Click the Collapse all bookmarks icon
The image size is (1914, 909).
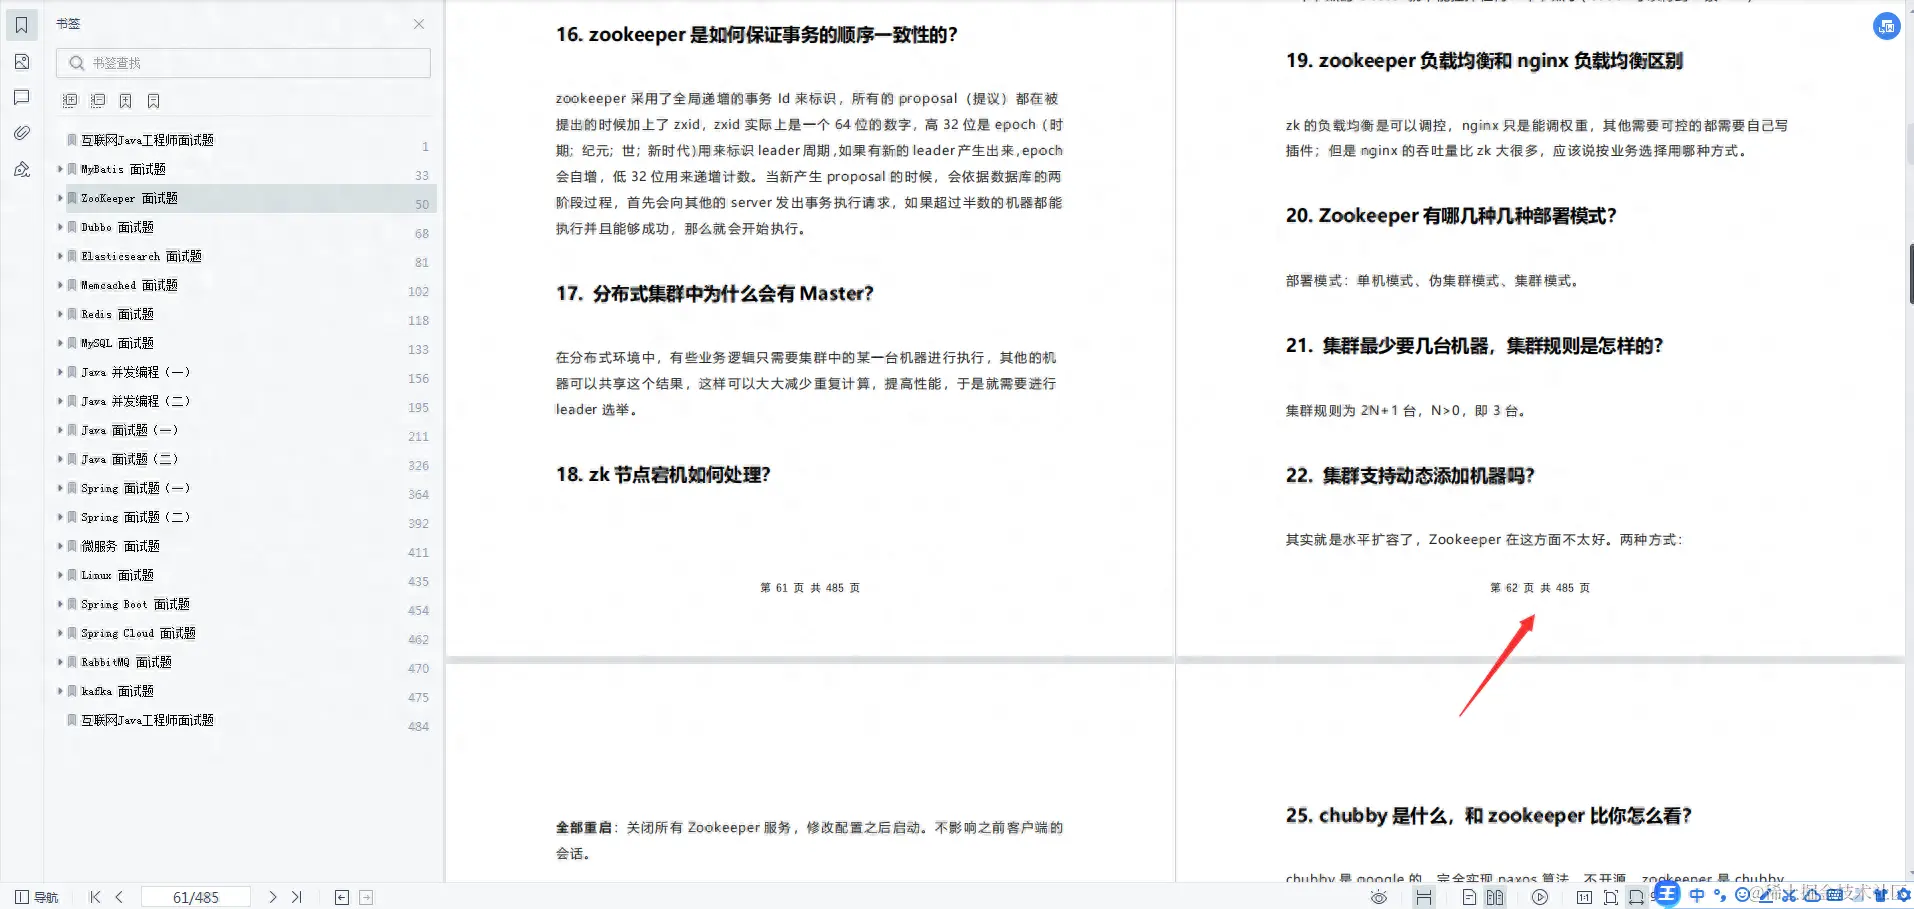(98, 101)
